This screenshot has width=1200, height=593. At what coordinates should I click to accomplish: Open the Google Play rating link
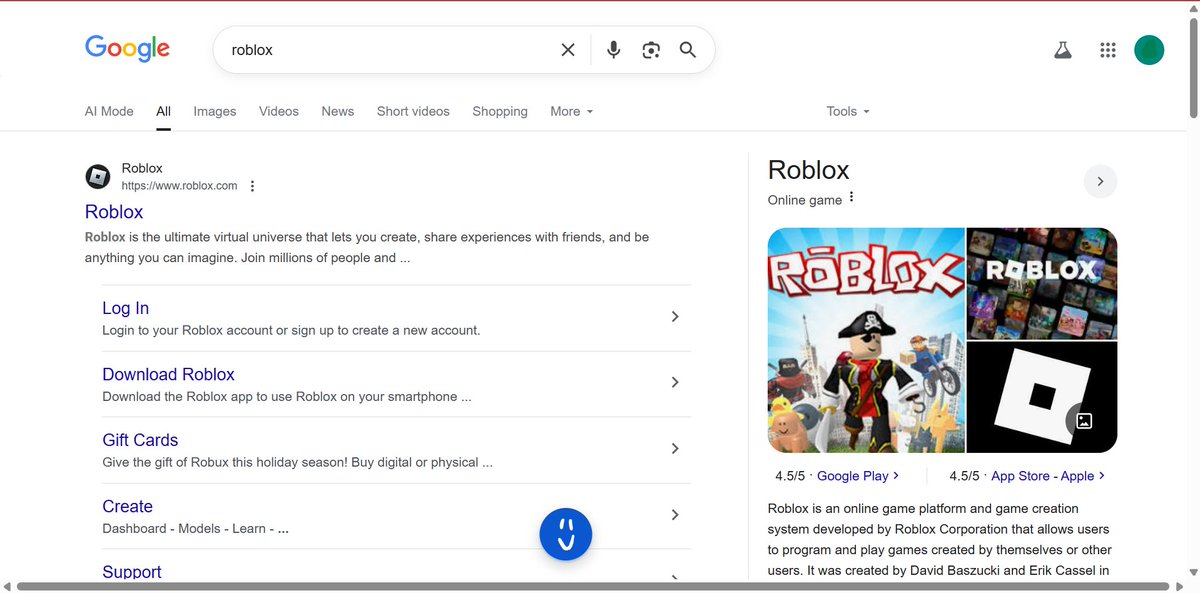(x=858, y=476)
